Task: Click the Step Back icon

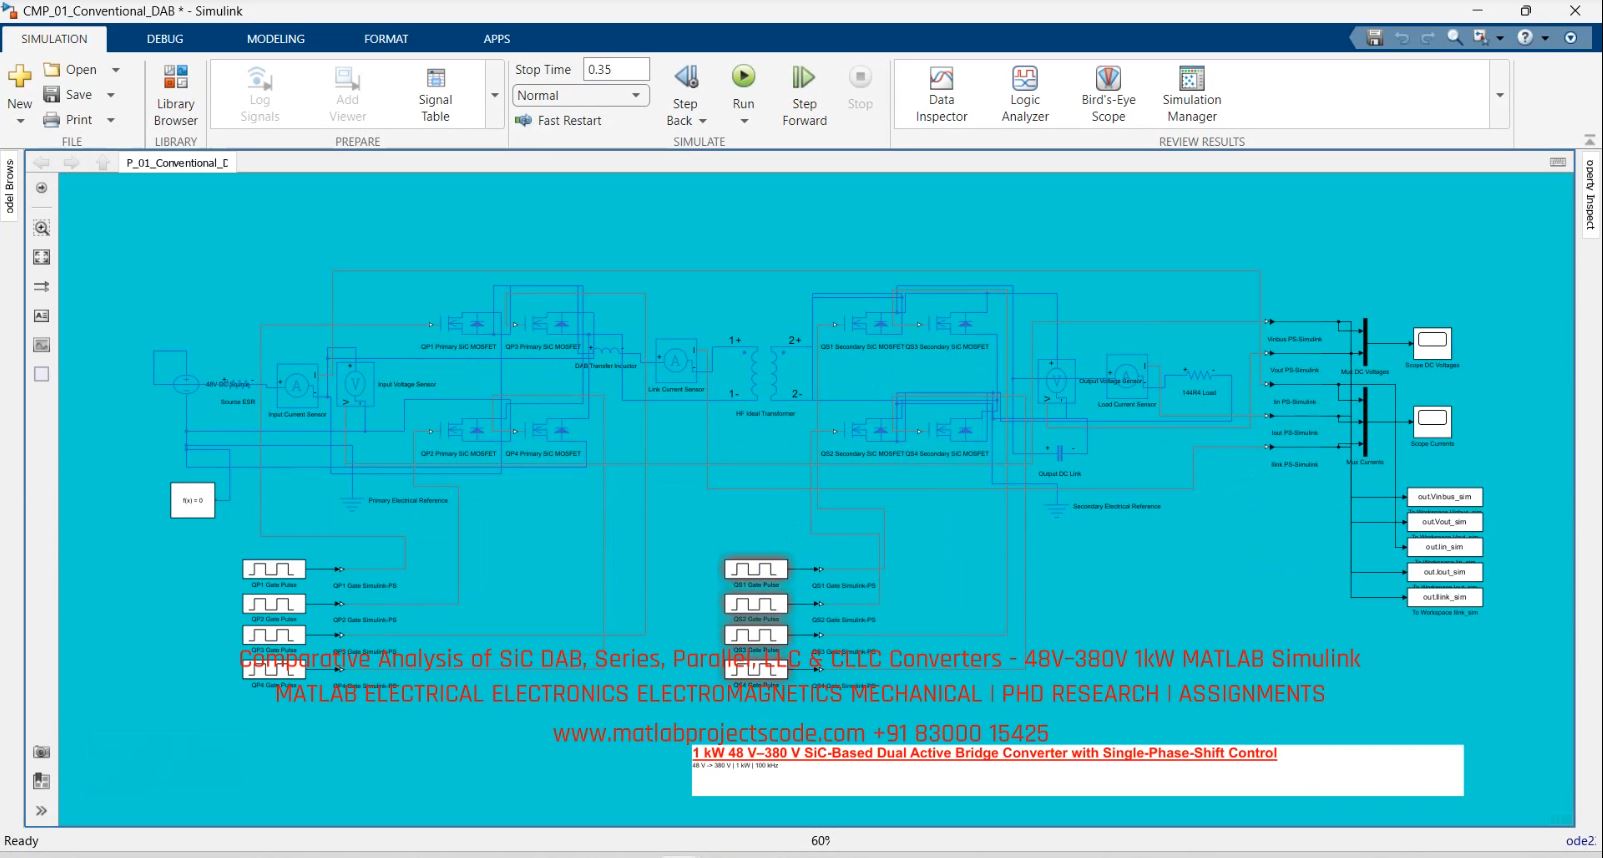Action: pyautogui.click(x=686, y=77)
